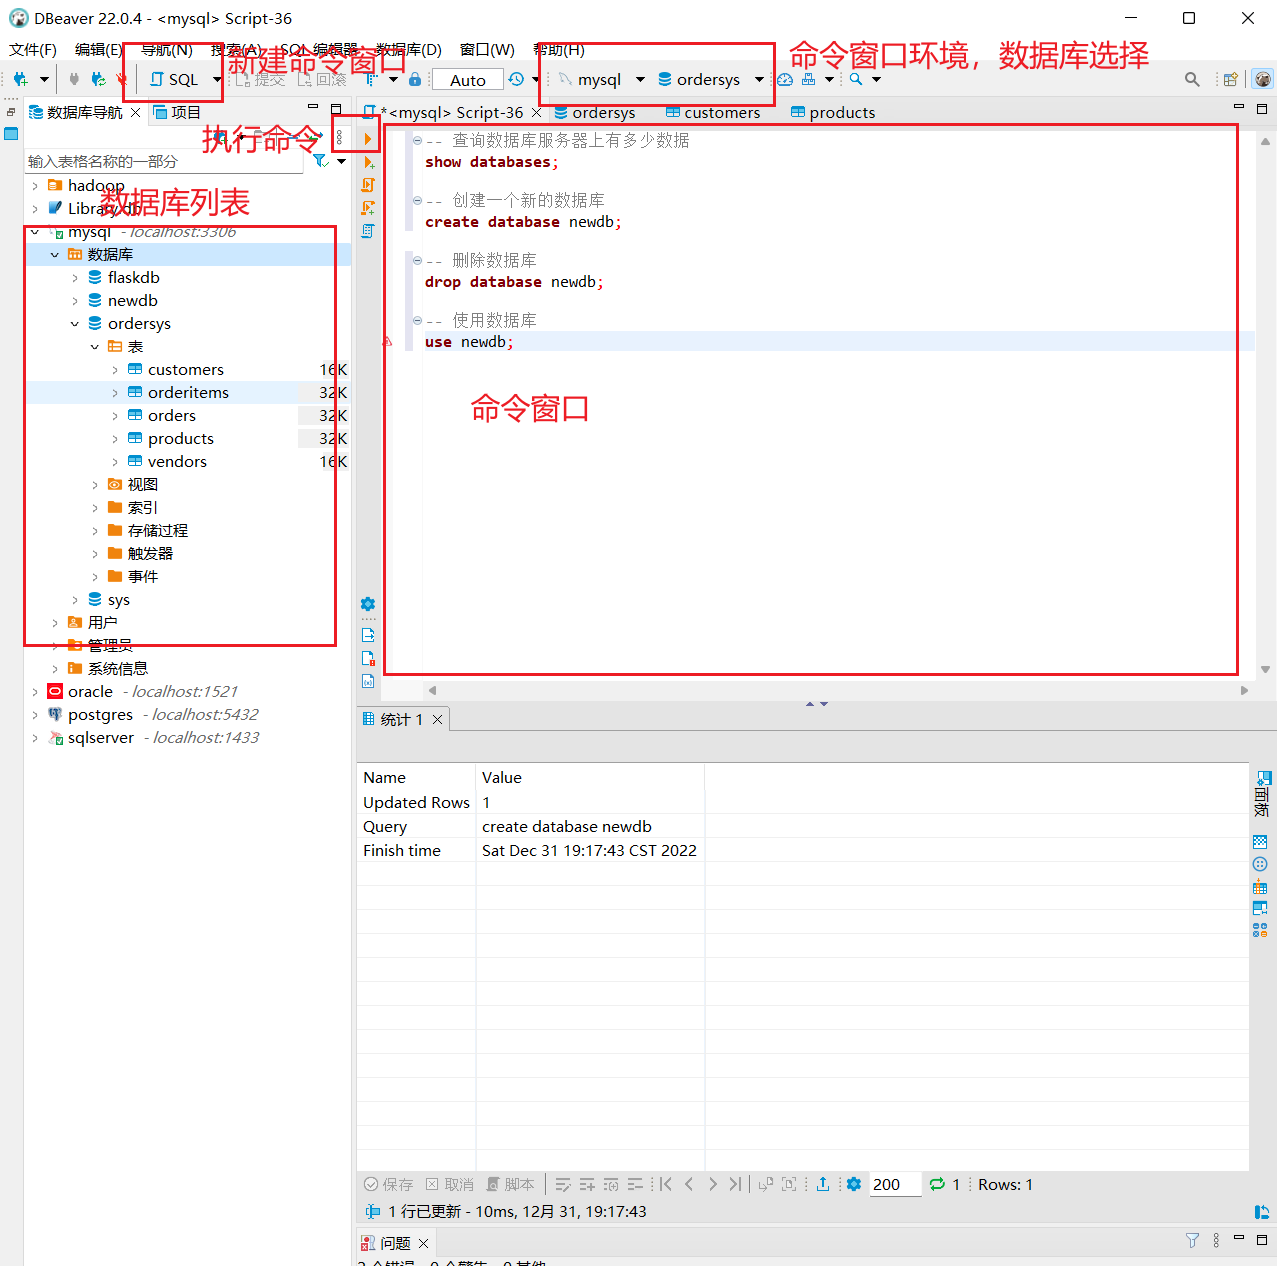The width and height of the screenshot is (1277, 1266).
Task: Open the SQL editor button
Action: click(x=174, y=79)
